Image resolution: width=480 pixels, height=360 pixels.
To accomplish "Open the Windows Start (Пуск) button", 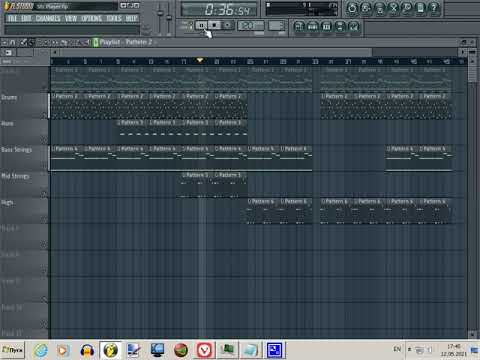I will [x=13, y=350].
